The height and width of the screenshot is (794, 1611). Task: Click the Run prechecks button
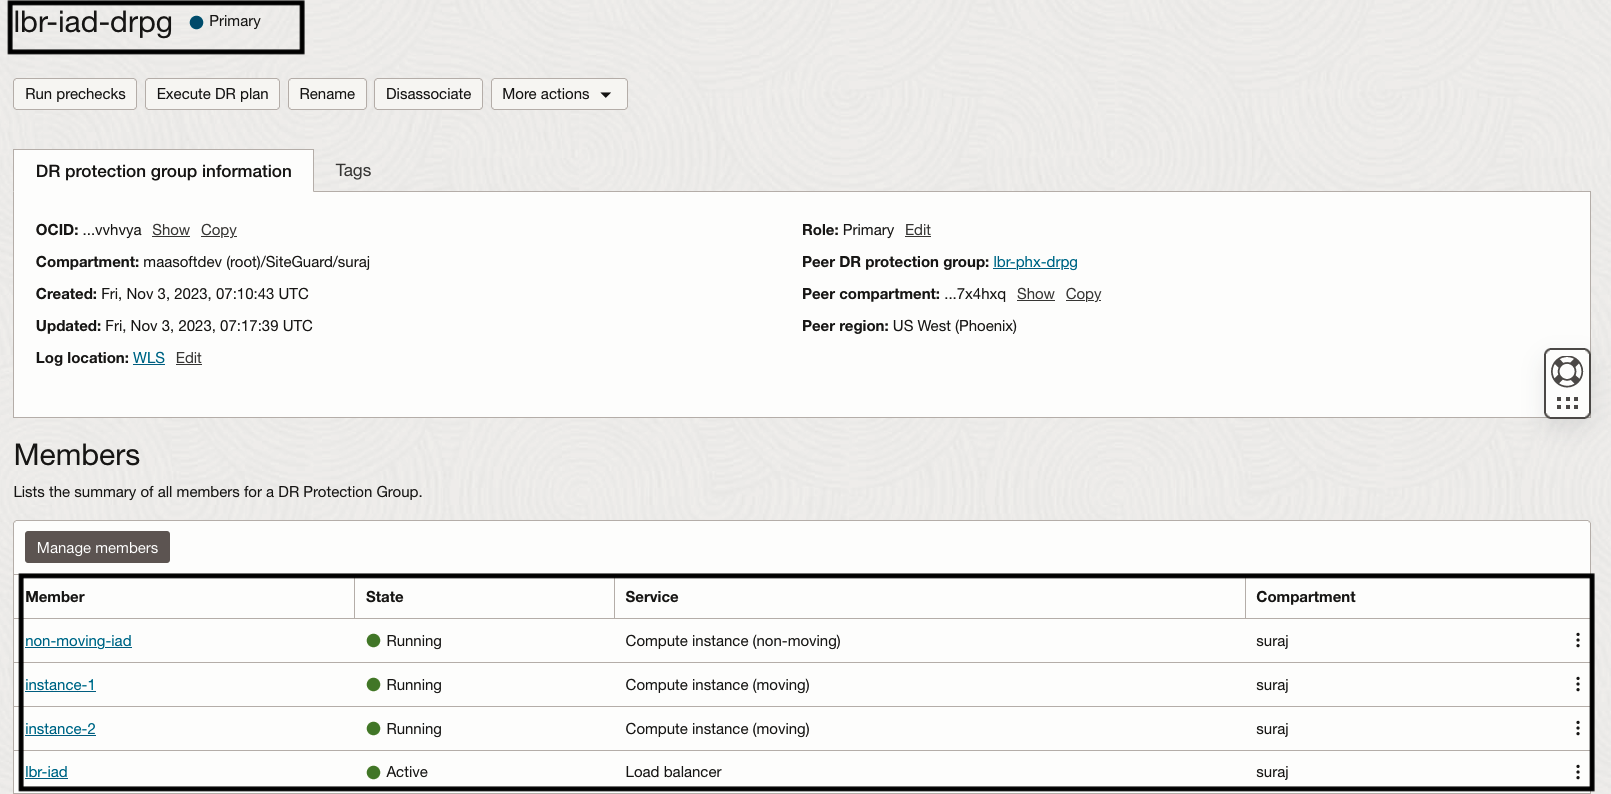[x=75, y=94]
